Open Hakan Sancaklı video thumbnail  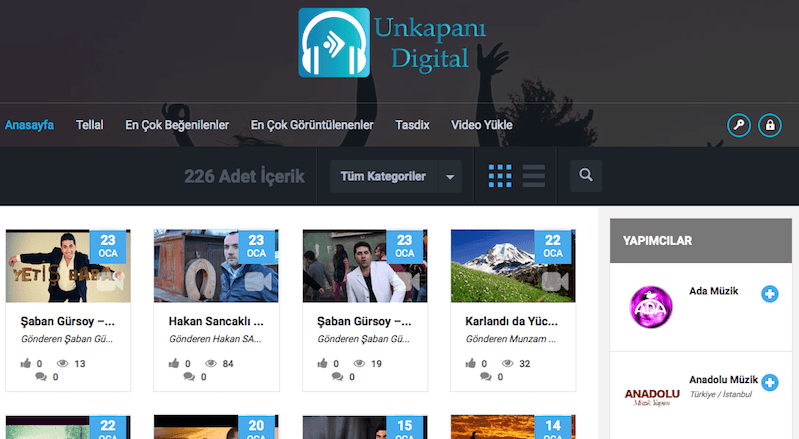pos(216,266)
